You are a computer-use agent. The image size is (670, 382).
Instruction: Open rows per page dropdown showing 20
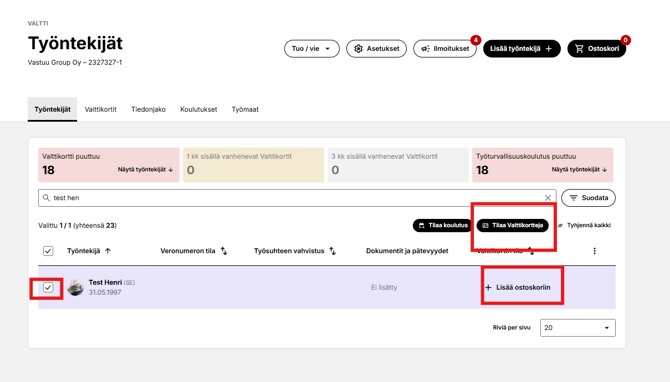click(578, 328)
